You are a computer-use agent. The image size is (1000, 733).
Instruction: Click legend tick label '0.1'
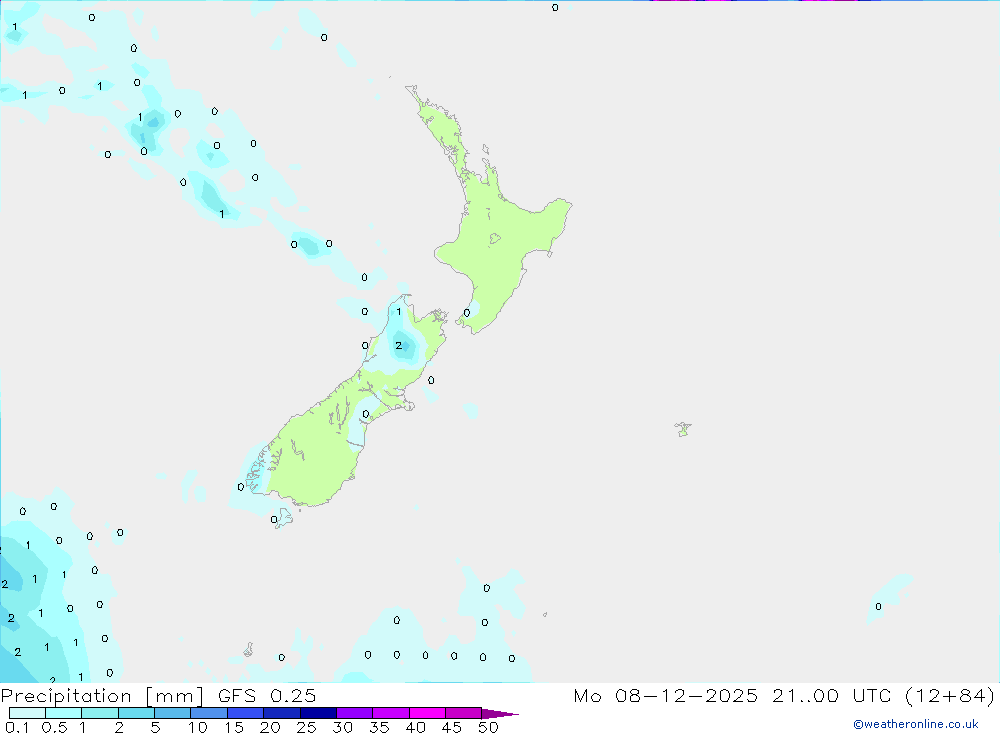pos(17,727)
